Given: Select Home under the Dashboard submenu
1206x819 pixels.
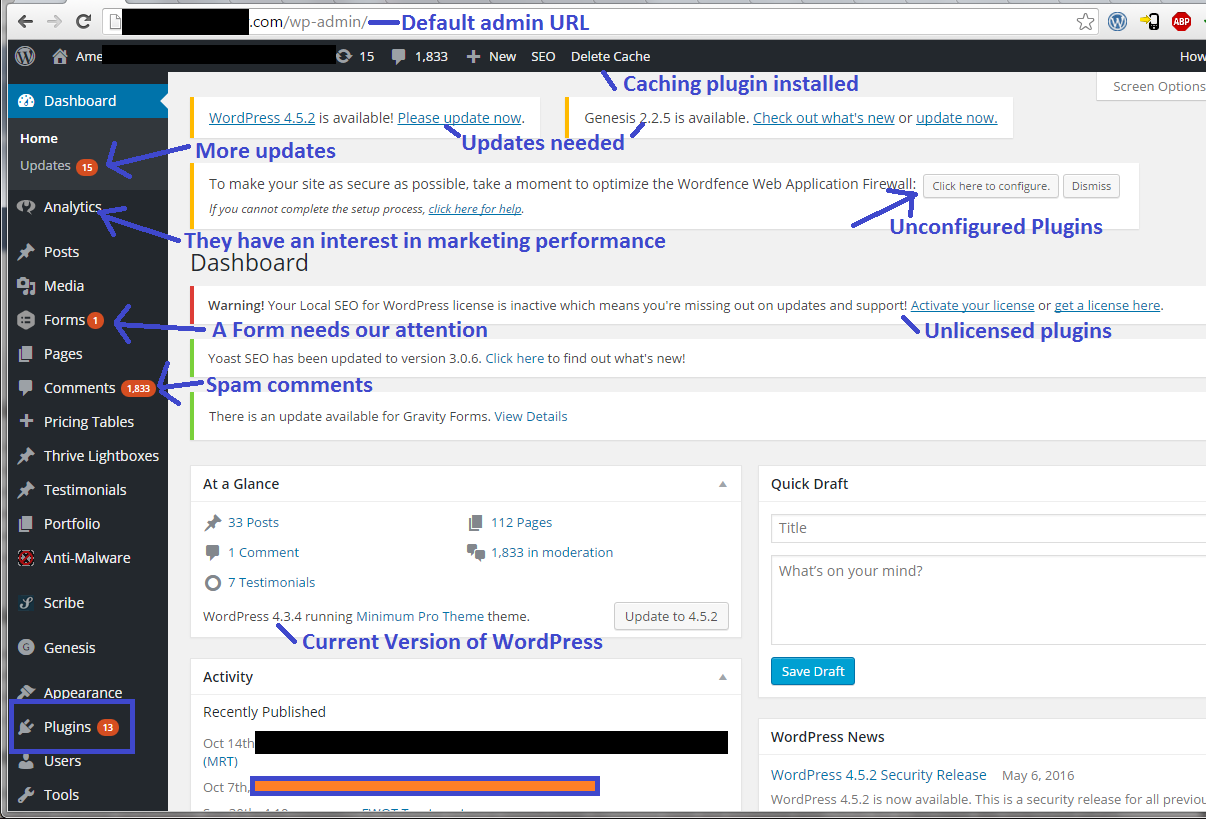Looking at the screenshot, I should pyautogui.click(x=39, y=139).
